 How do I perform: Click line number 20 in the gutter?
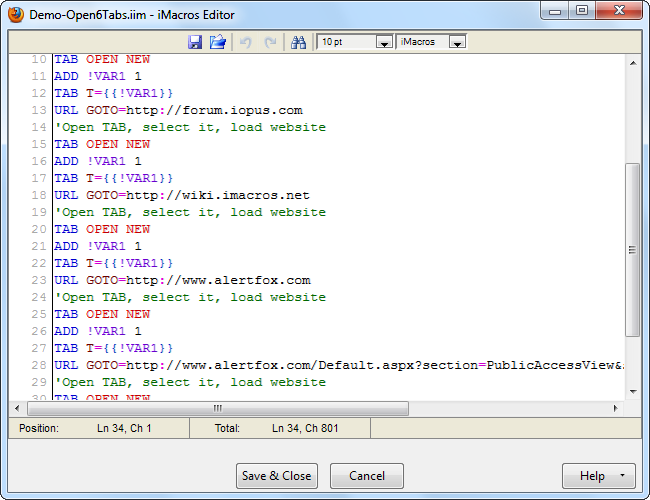click(39, 229)
